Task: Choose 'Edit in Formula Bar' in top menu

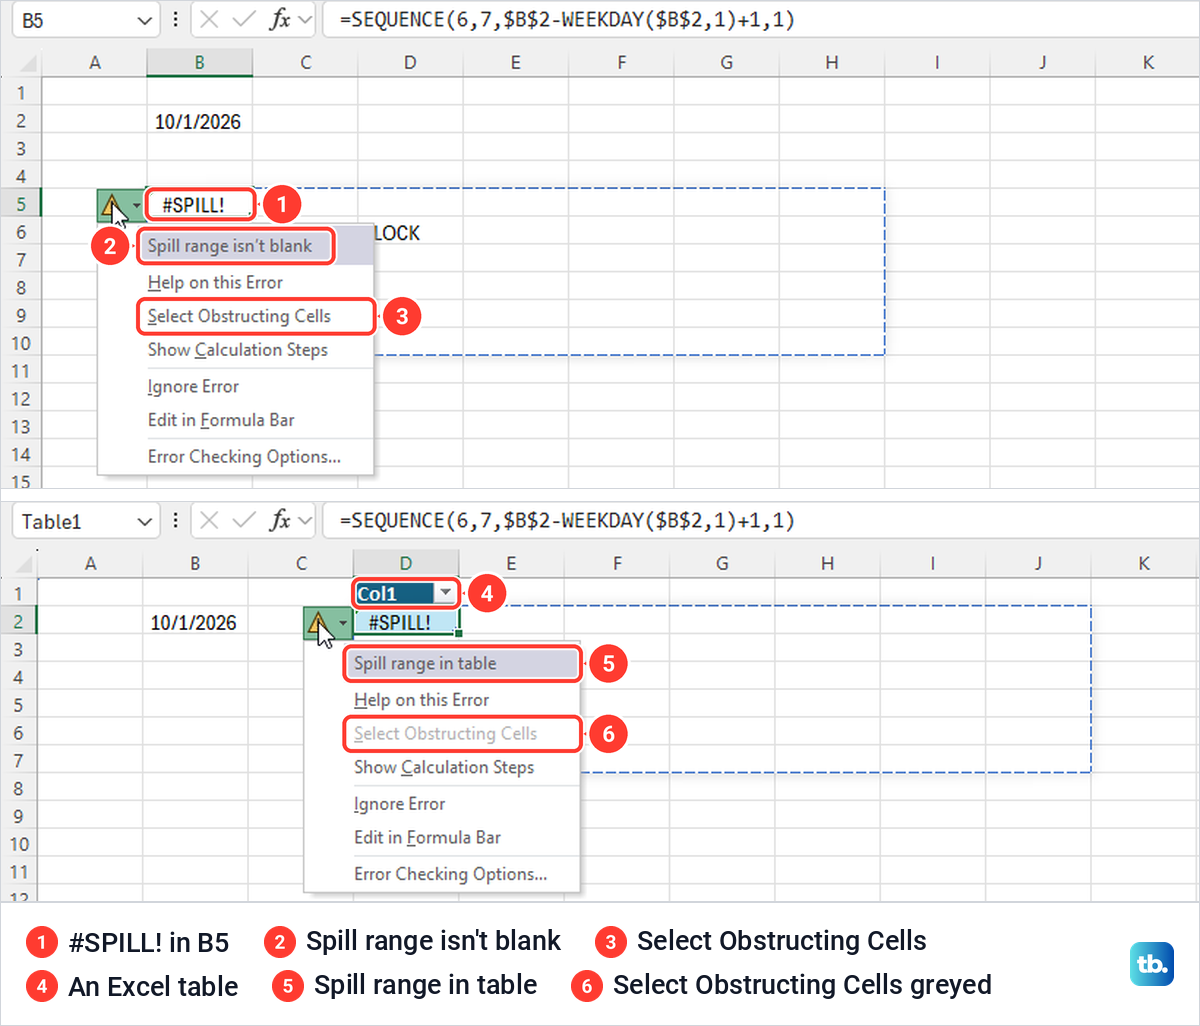Action: [x=235, y=421]
